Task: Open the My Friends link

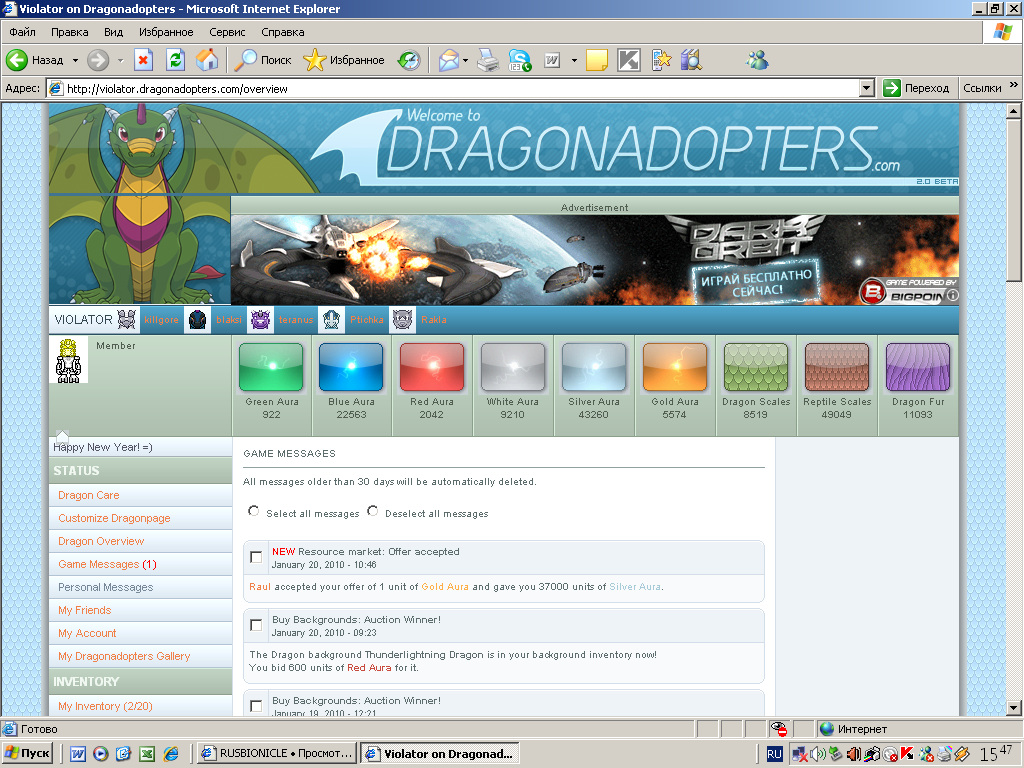Action: click(x=84, y=610)
